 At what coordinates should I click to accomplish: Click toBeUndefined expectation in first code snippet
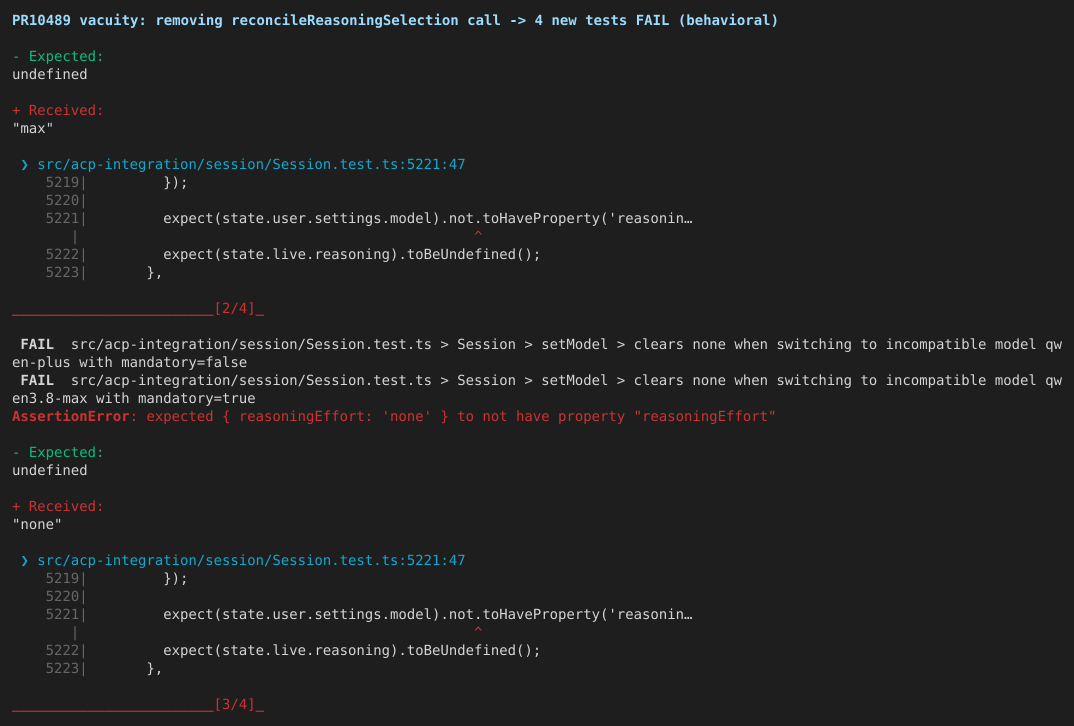pyautogui.click(x=351, y=254)
